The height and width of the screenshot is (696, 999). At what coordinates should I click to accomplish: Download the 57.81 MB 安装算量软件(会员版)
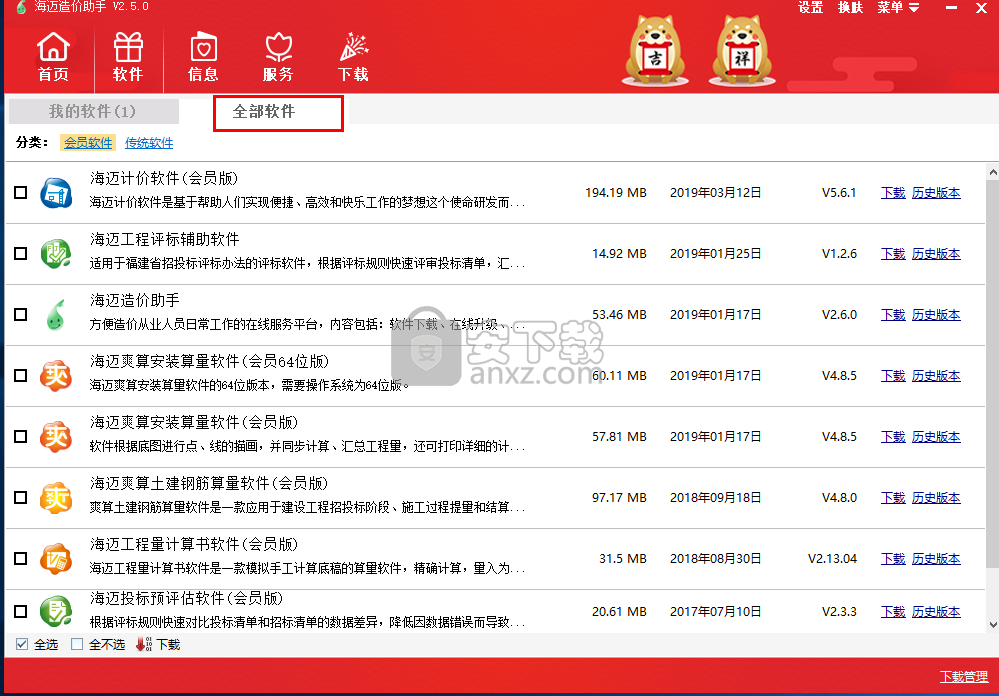click(893, 437)
